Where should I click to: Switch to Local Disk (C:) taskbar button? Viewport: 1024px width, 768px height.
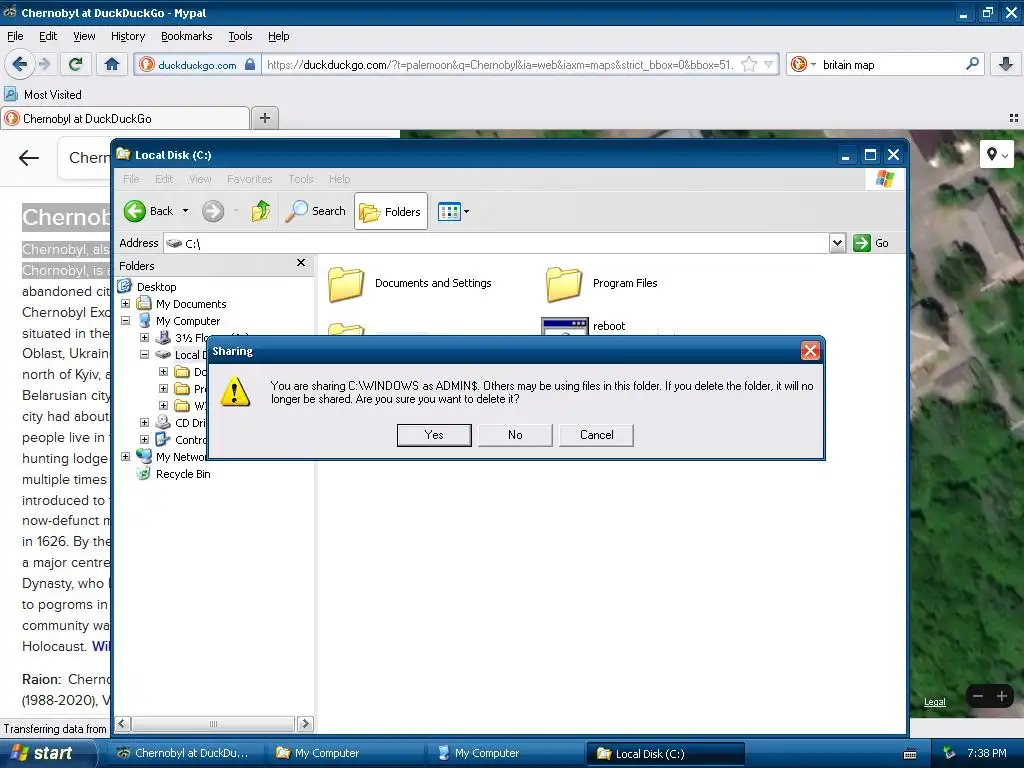665,754
